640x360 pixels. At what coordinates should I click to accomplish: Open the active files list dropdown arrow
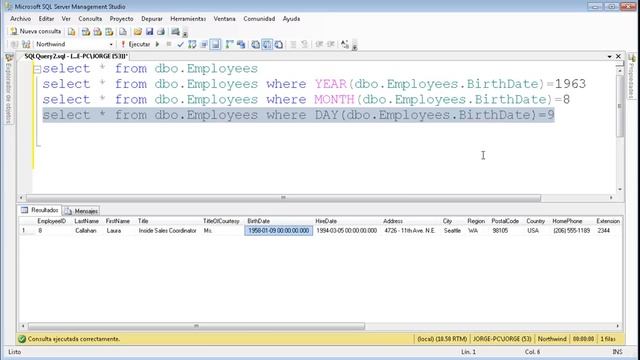[x=609, y=57]
